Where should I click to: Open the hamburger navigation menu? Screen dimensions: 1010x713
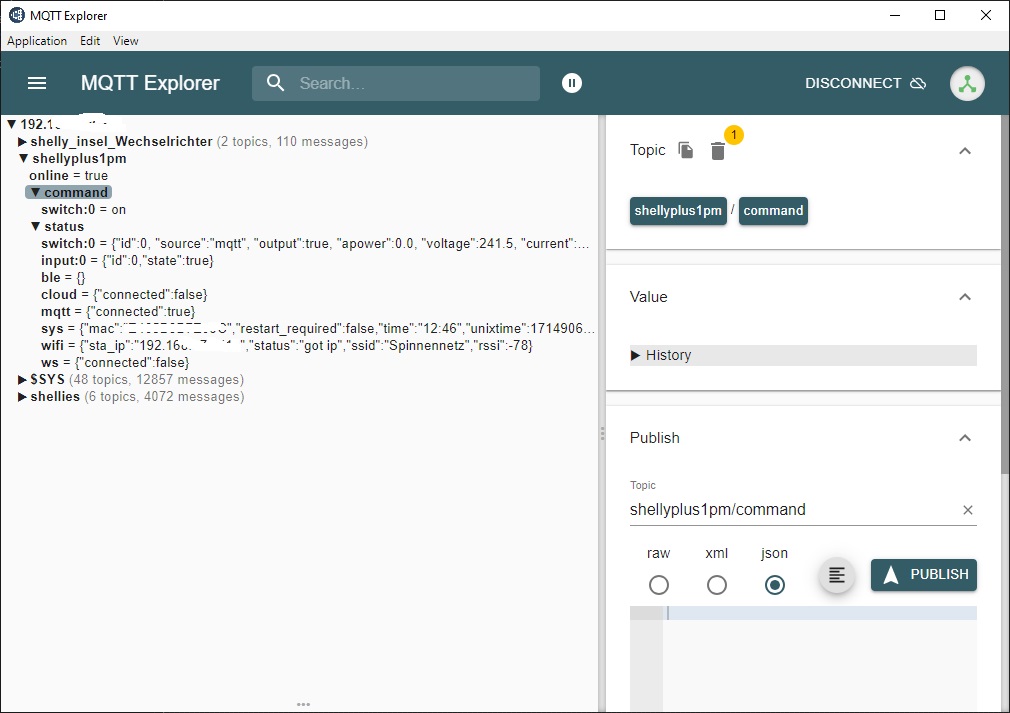(x=37, y=83)
